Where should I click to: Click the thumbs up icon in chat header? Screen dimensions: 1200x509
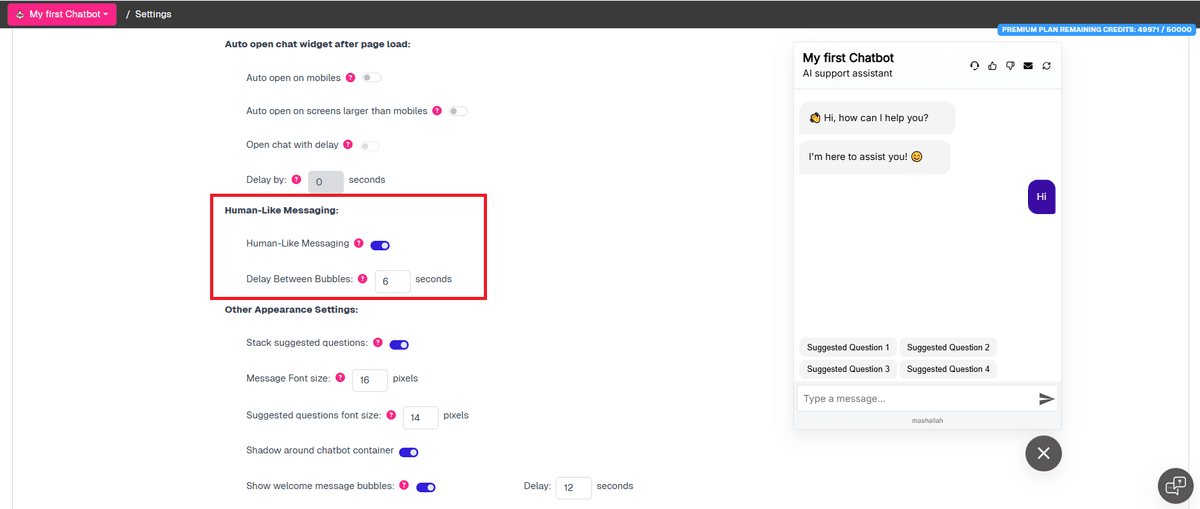coord(992,66)
